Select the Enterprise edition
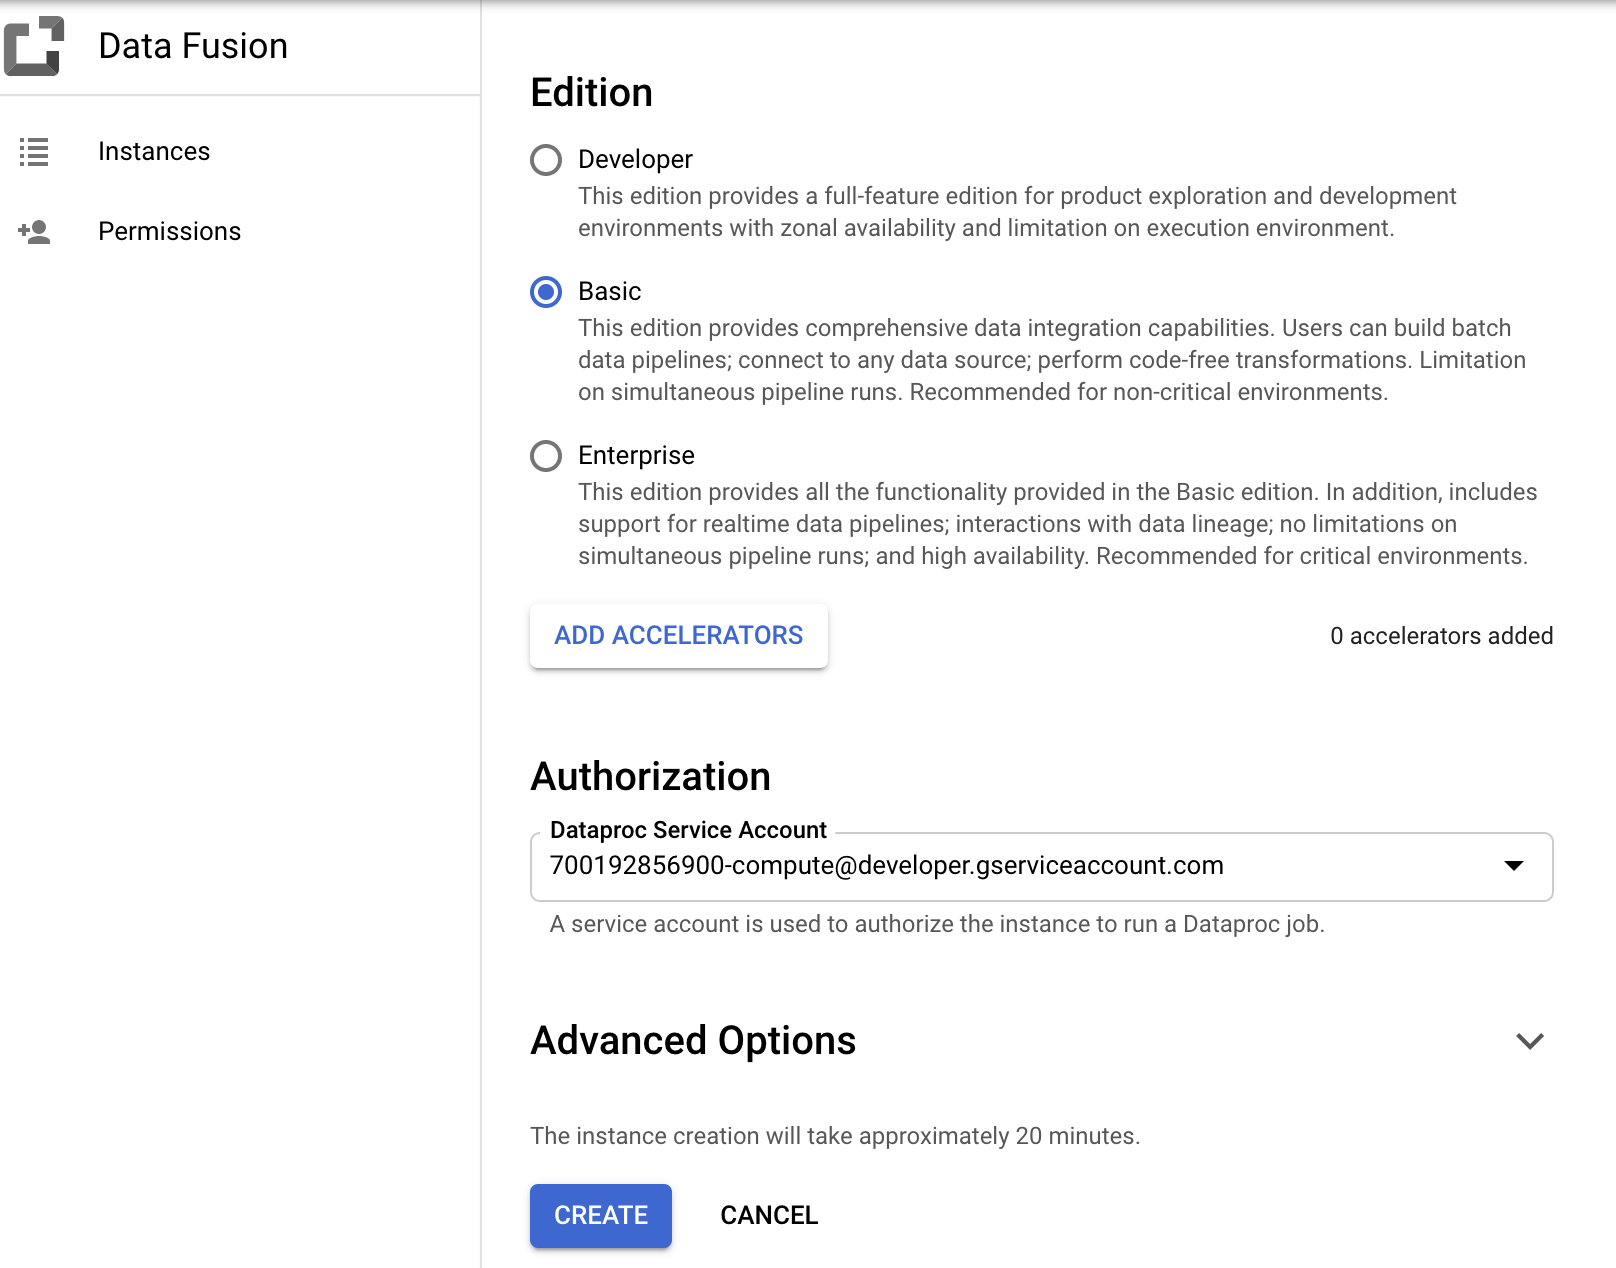 click(546, 457)
